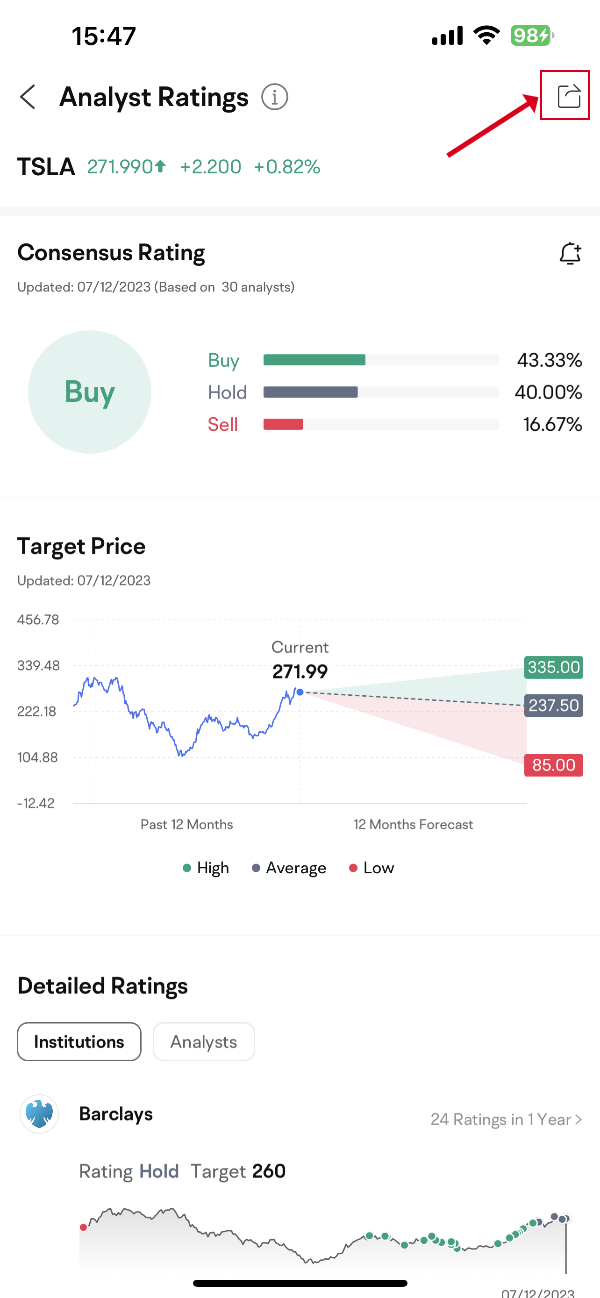Tap the battery status icon
The height and width of the screenshot is (1298, 600).
tap(530, 36)
